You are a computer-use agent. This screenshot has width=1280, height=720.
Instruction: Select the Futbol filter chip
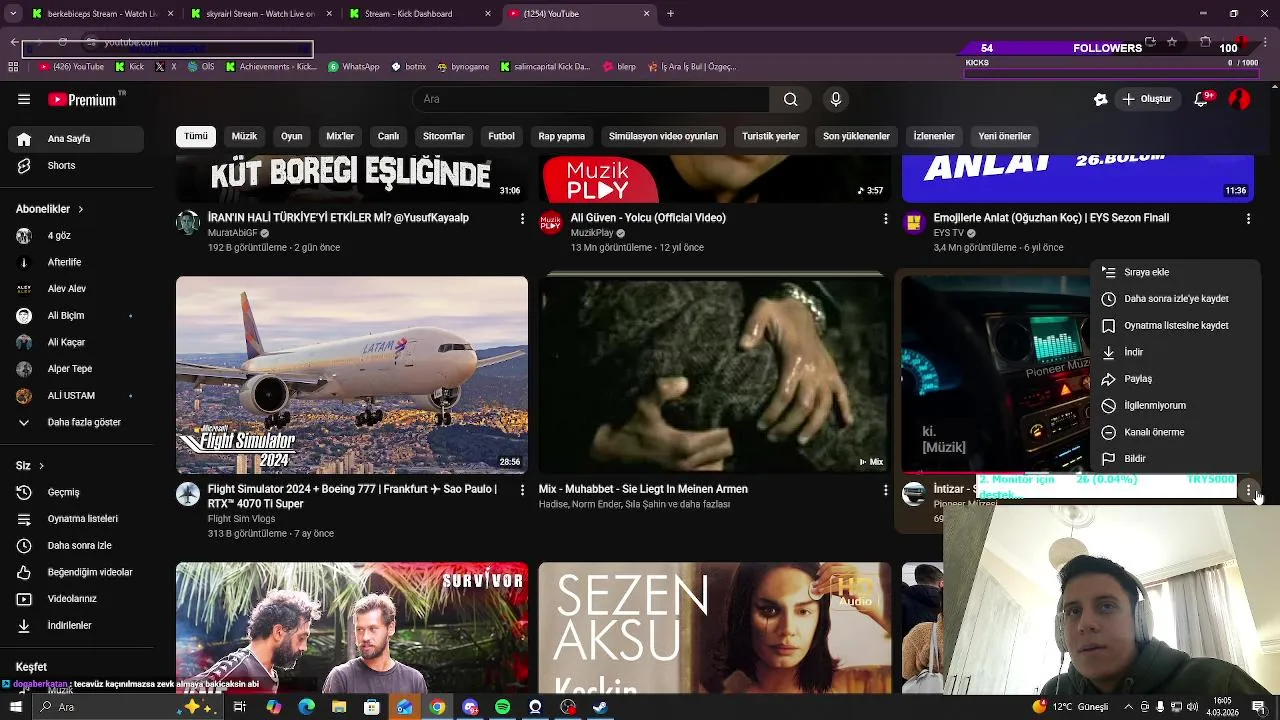point(501,136)
